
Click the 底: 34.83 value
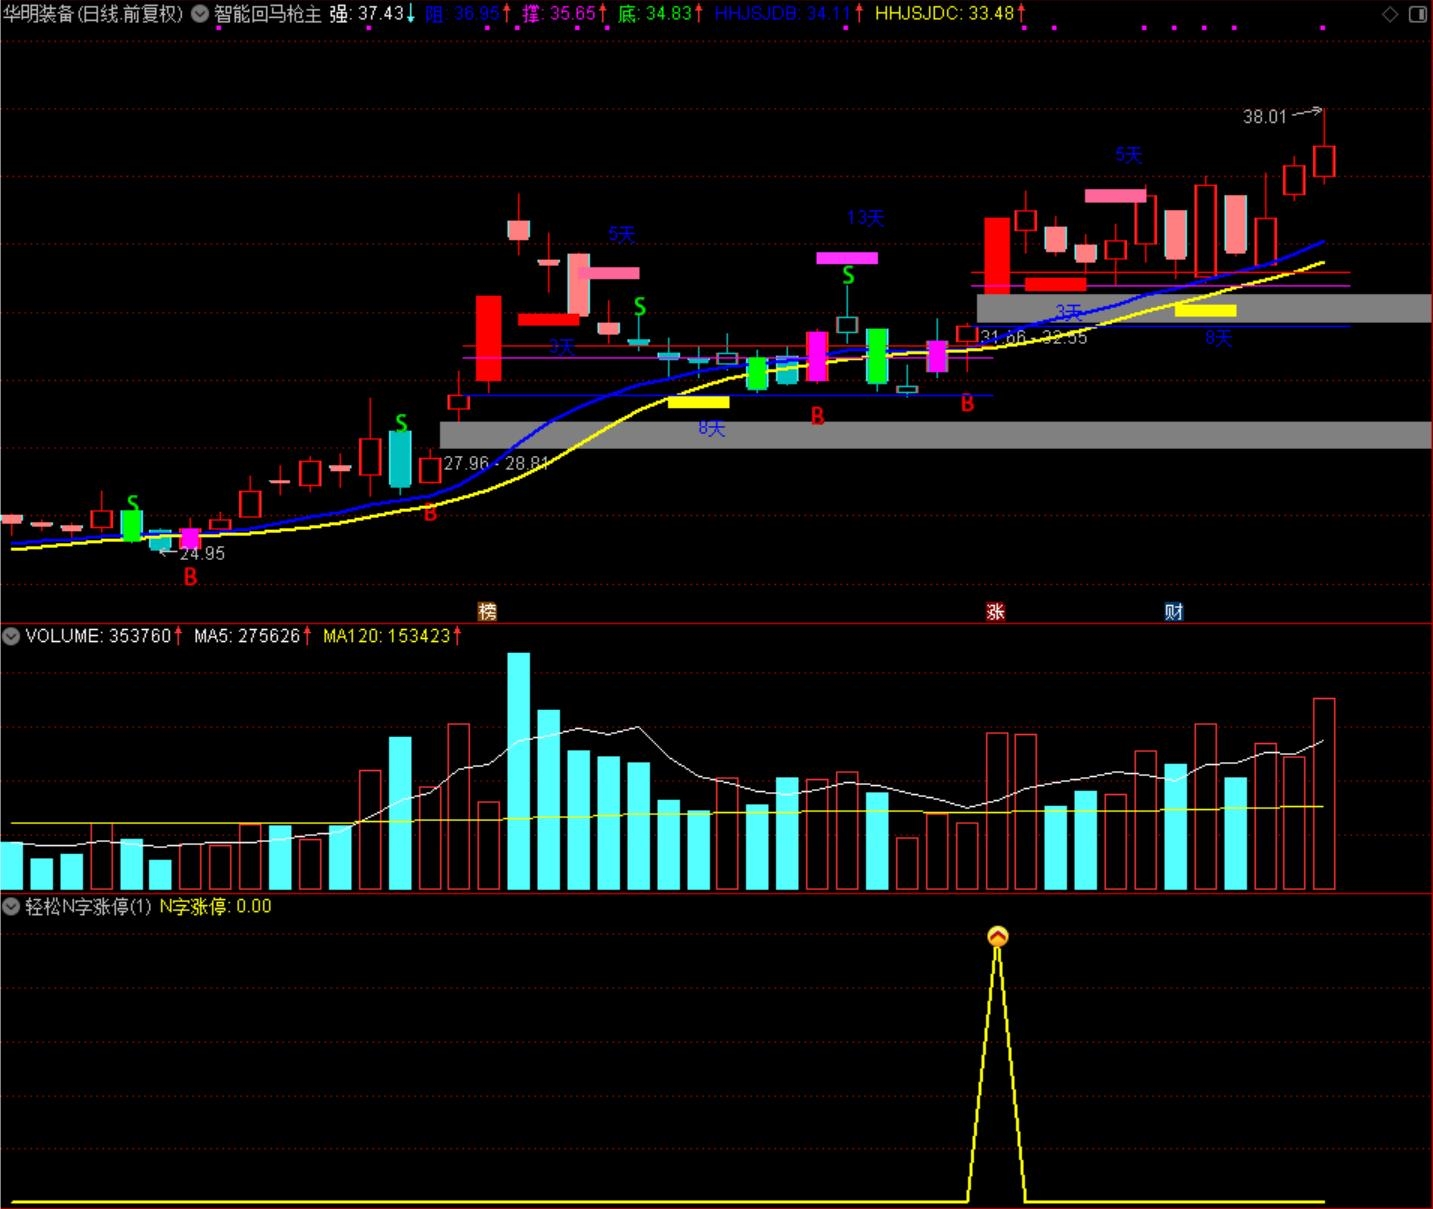(x=661, y=14)
